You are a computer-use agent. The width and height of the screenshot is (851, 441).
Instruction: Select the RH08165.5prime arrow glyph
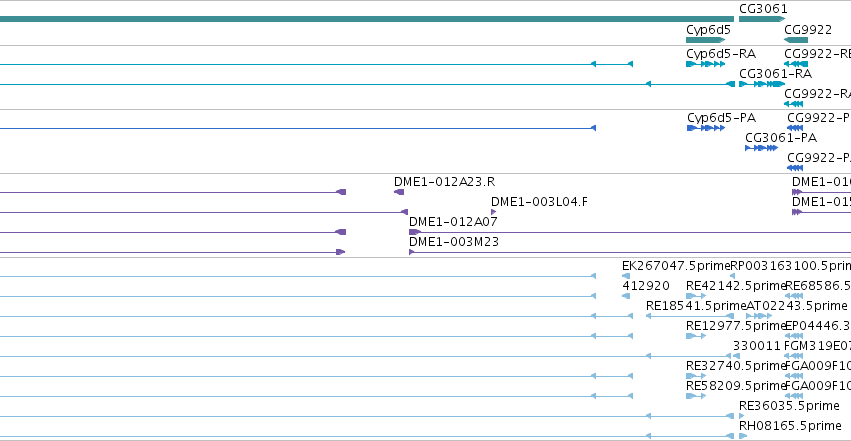743,436
